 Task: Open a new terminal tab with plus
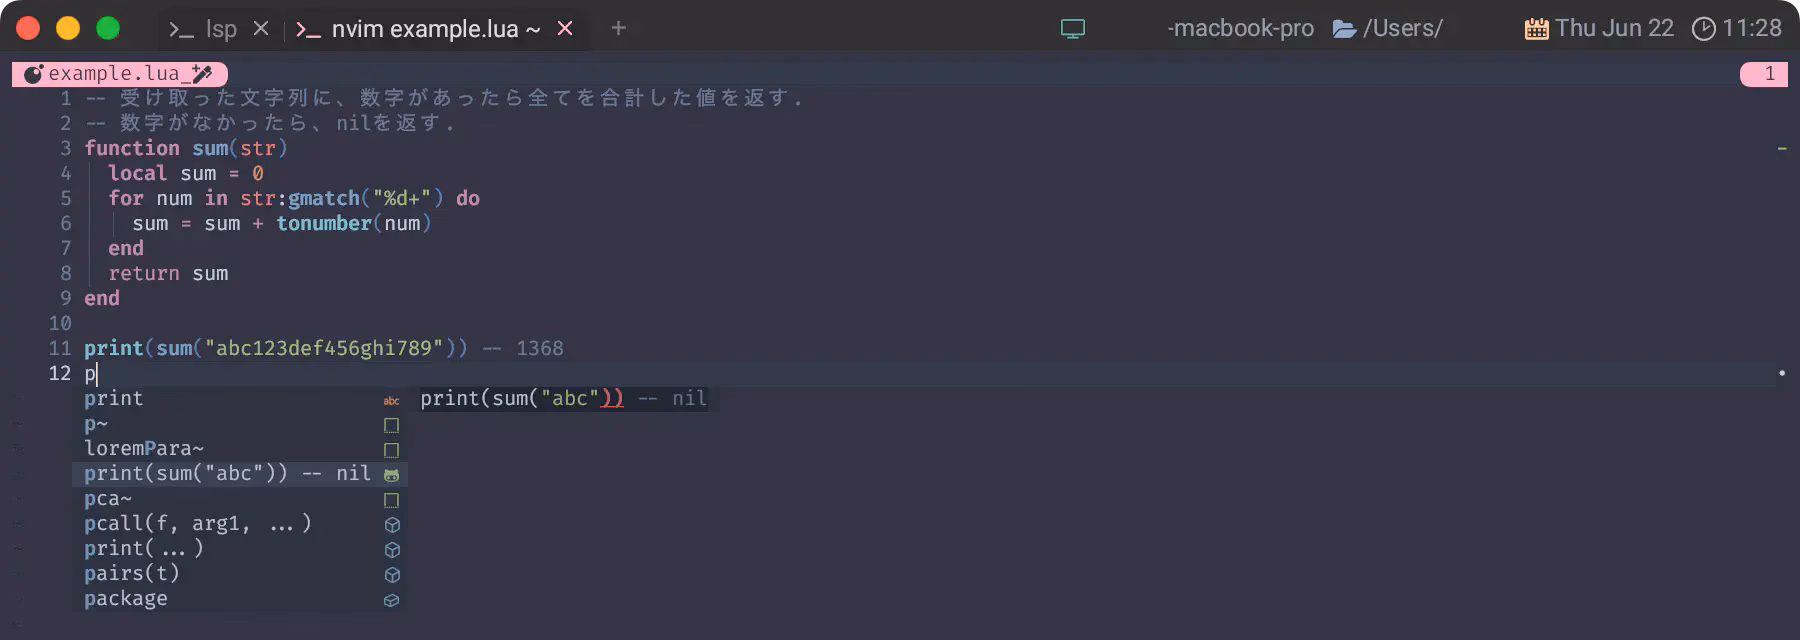618,28
